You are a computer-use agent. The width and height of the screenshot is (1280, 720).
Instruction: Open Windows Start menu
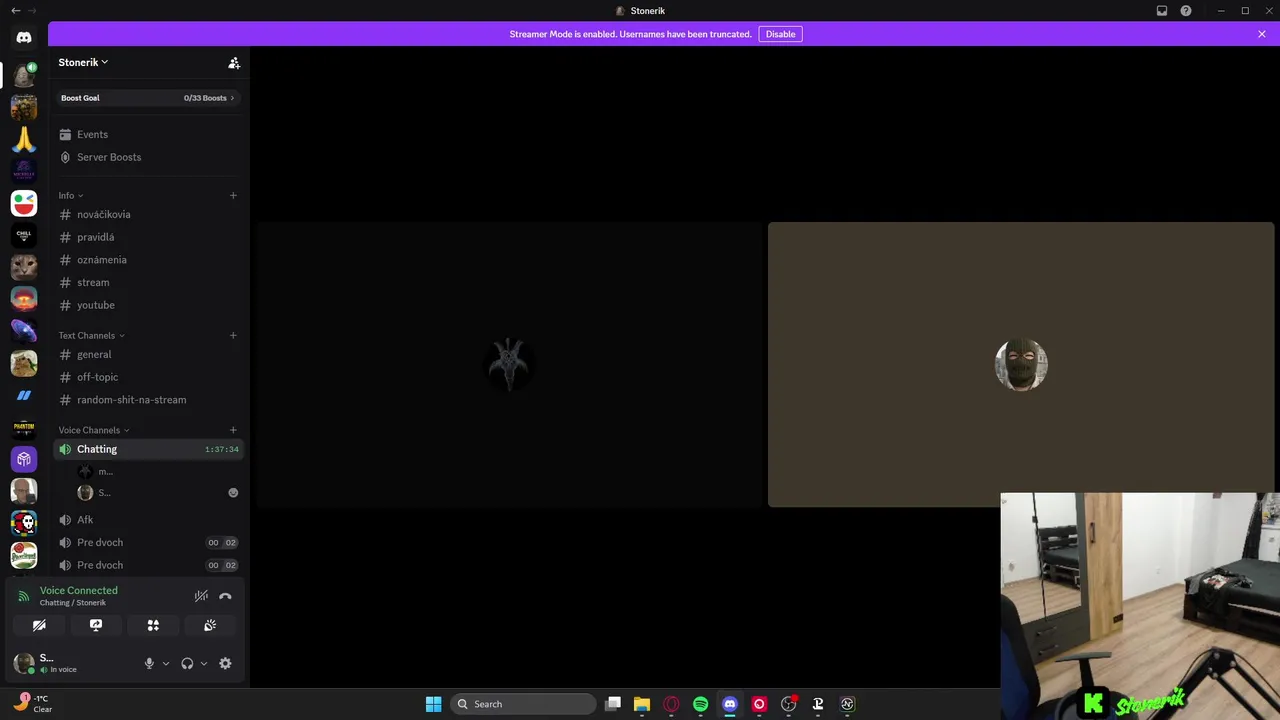click(433, 704)
